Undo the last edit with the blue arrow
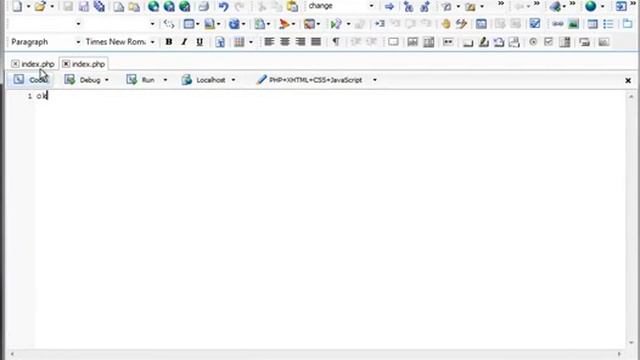Screen dimensions: 640x360 click(x=223, y=6)
